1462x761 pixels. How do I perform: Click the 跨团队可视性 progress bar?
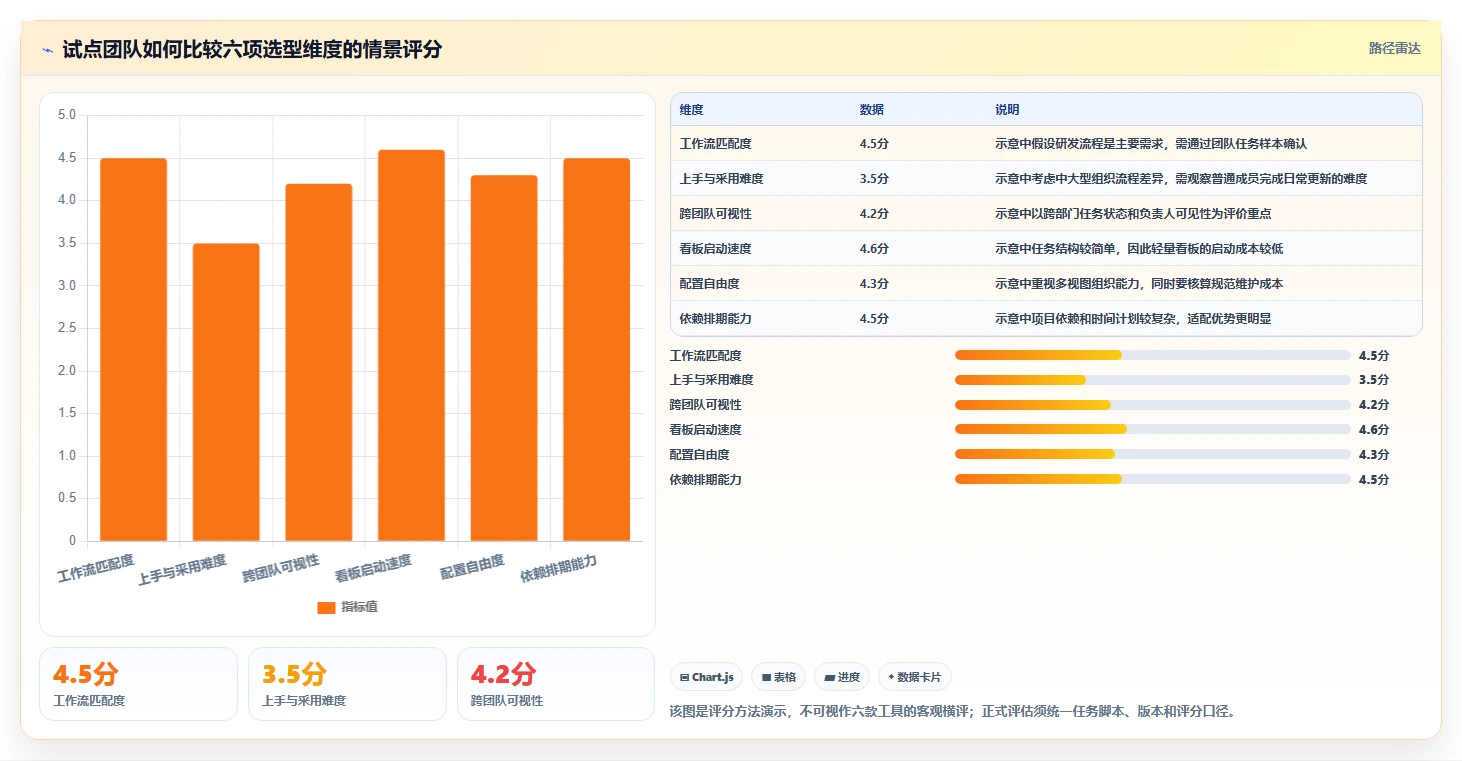coord(1153,405)
